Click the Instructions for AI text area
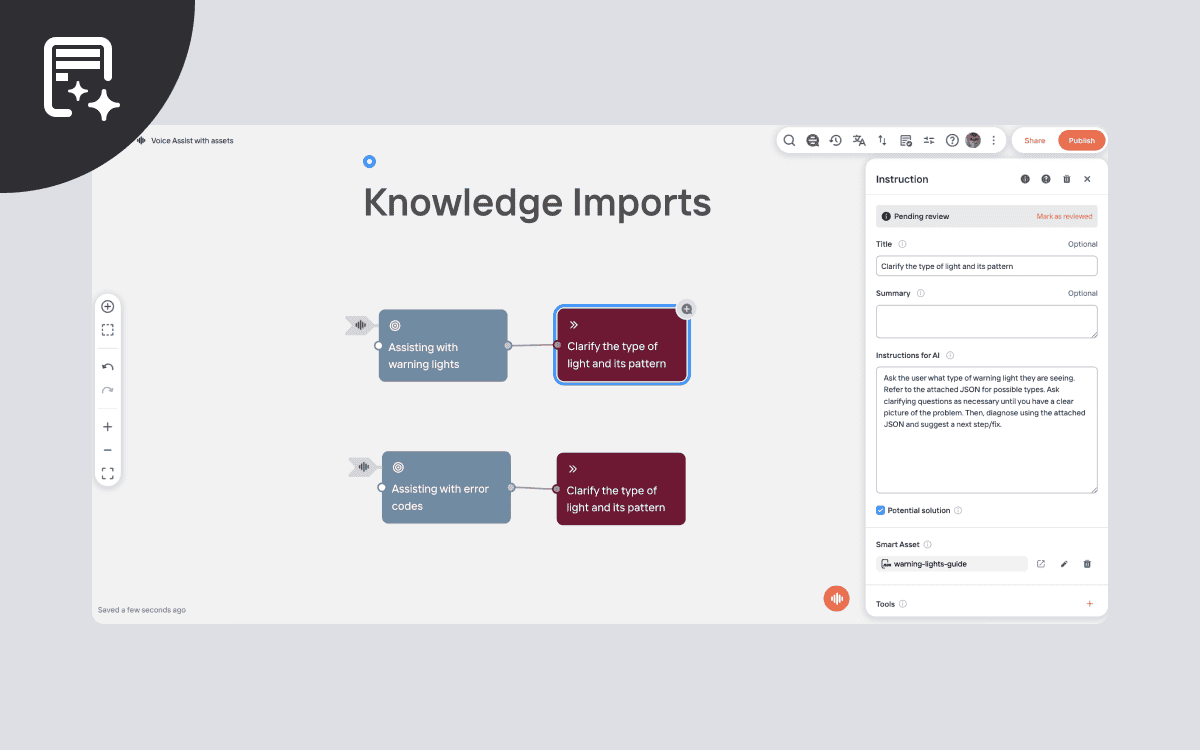Viewport: 1200px width, 750px height. click(x=987, y=430)
